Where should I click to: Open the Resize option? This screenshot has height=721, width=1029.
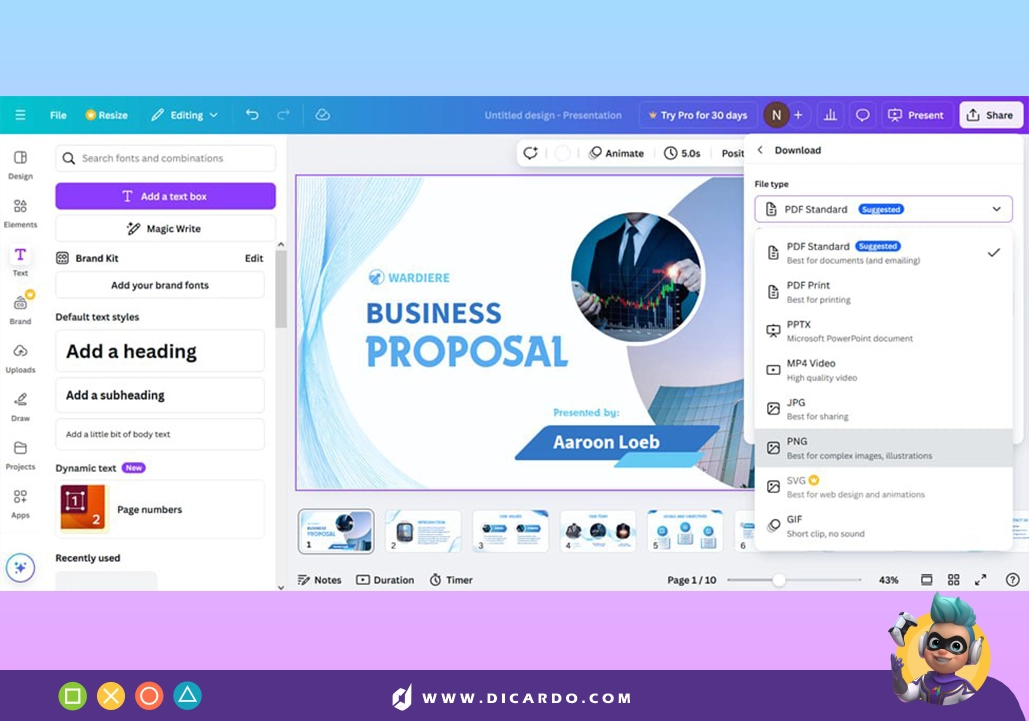[x=106, y=115]
